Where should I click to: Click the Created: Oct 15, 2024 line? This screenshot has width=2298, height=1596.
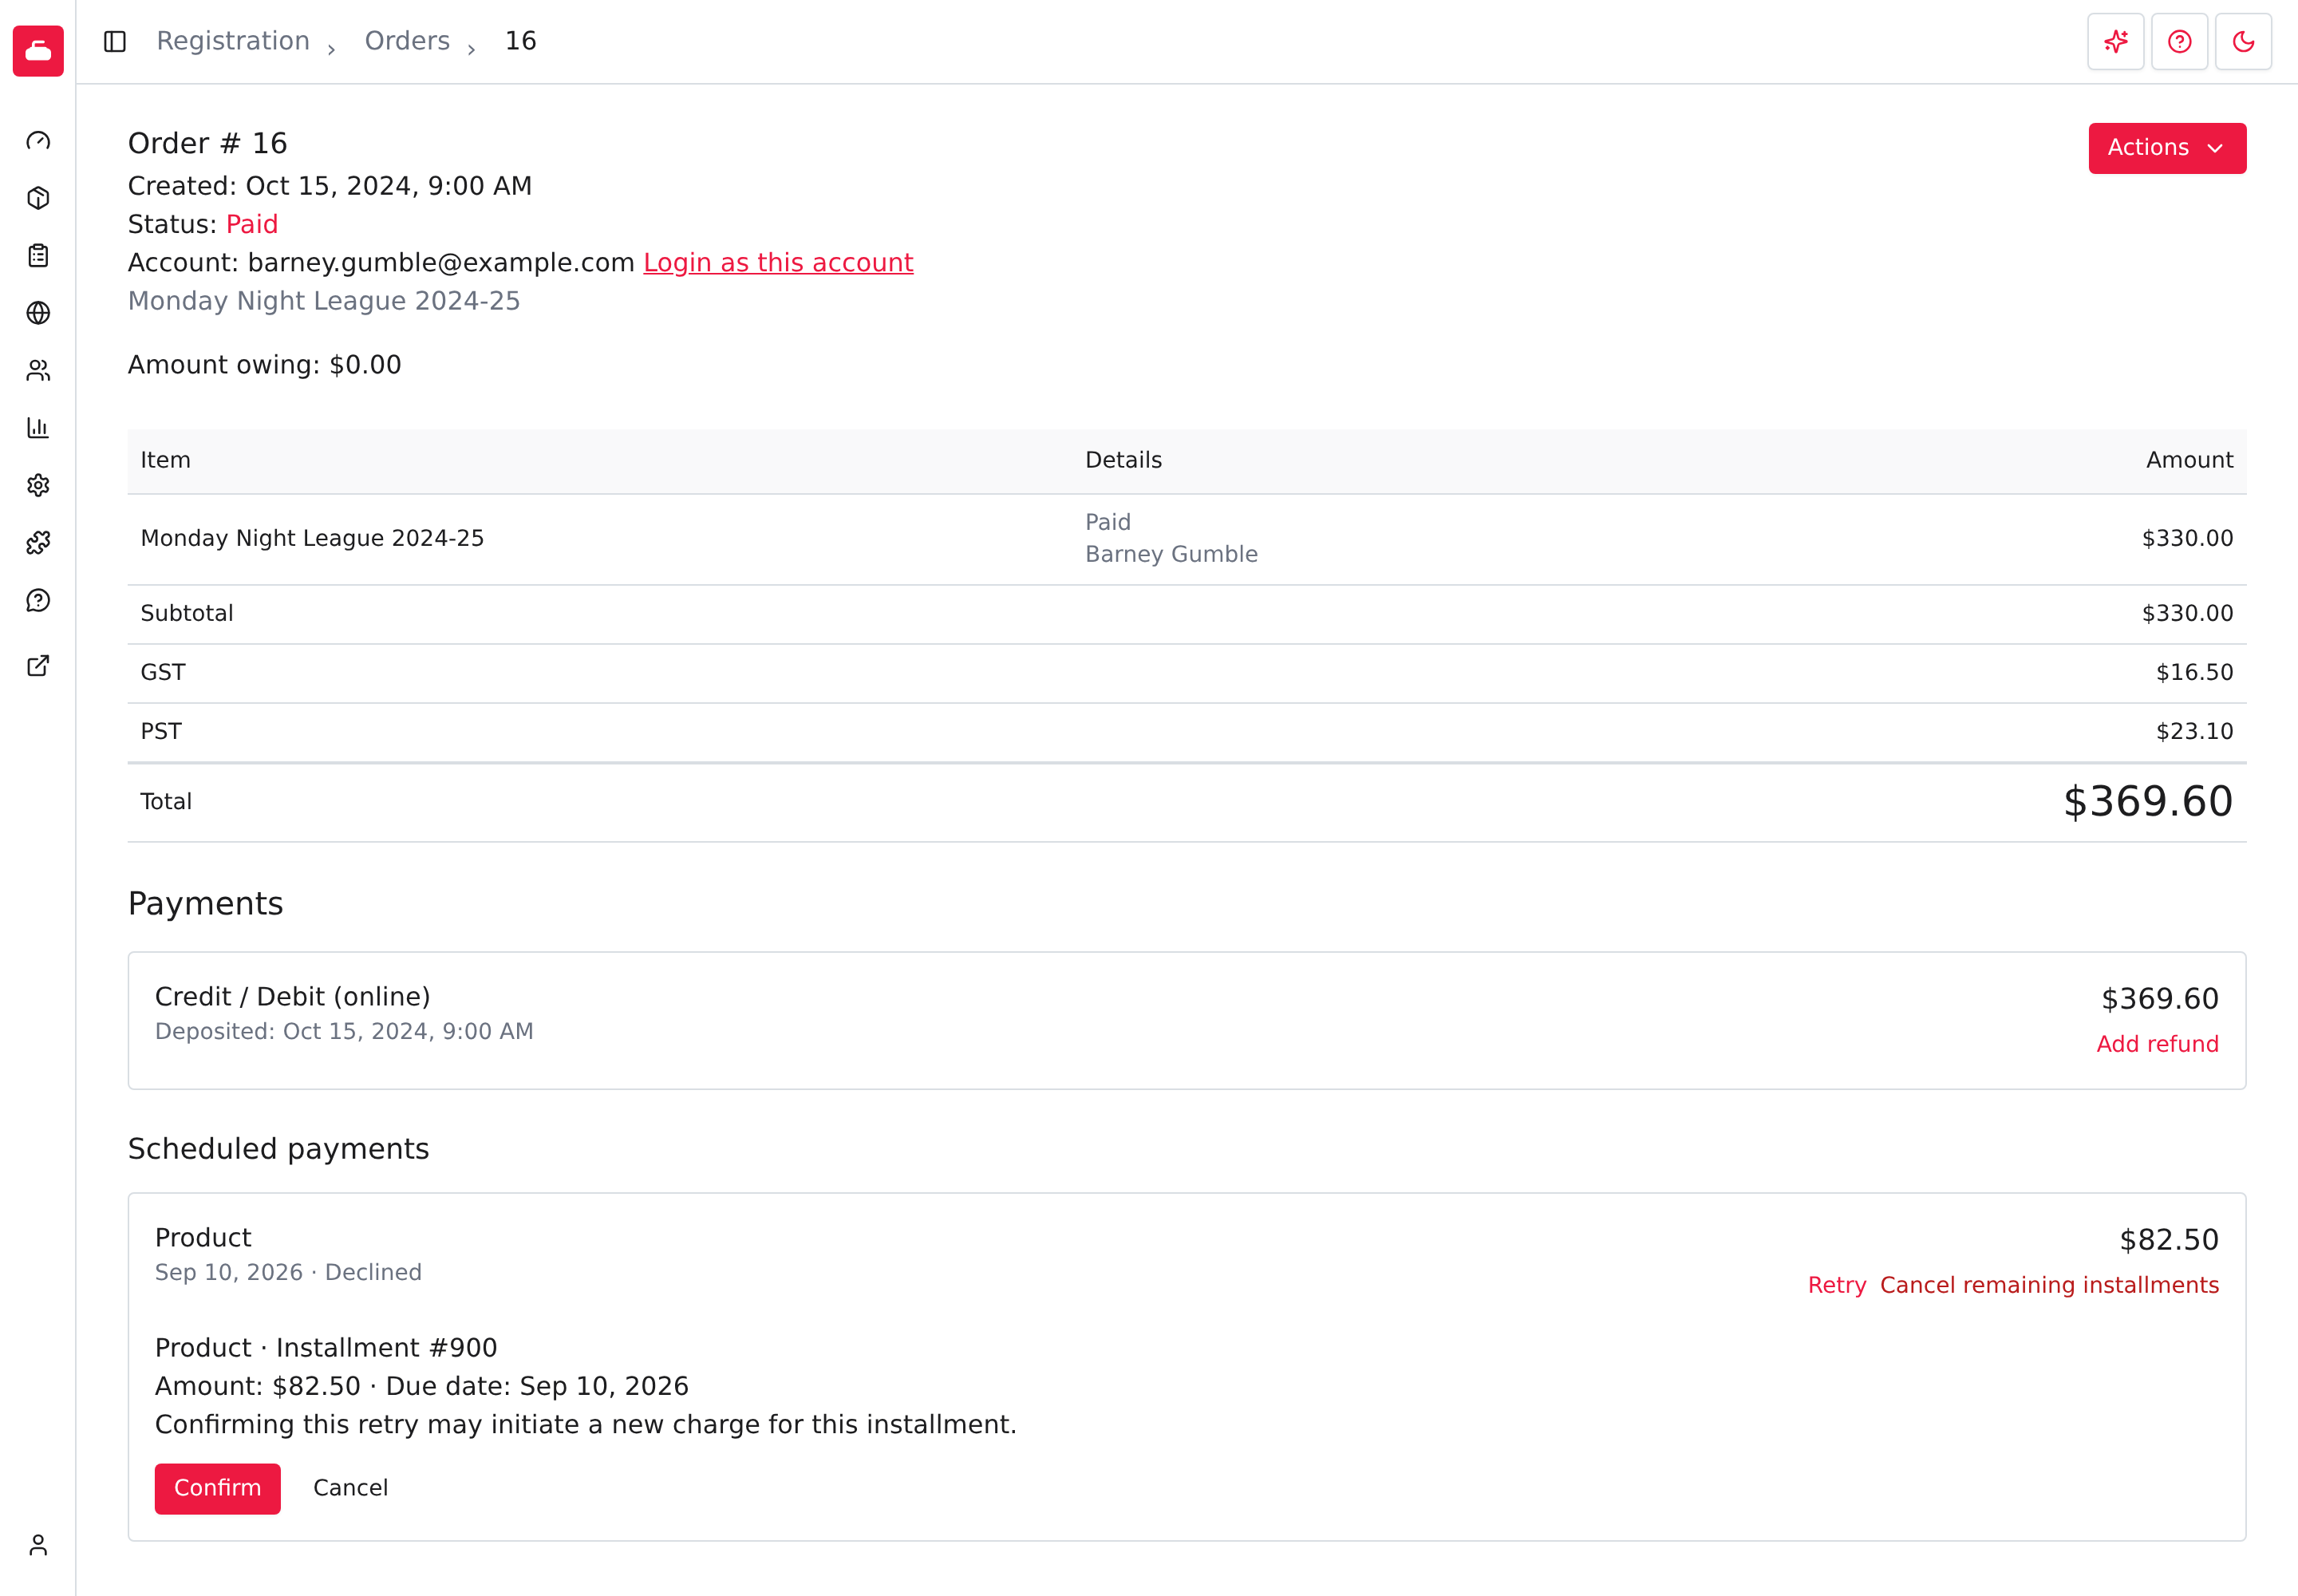pos(330,186)
